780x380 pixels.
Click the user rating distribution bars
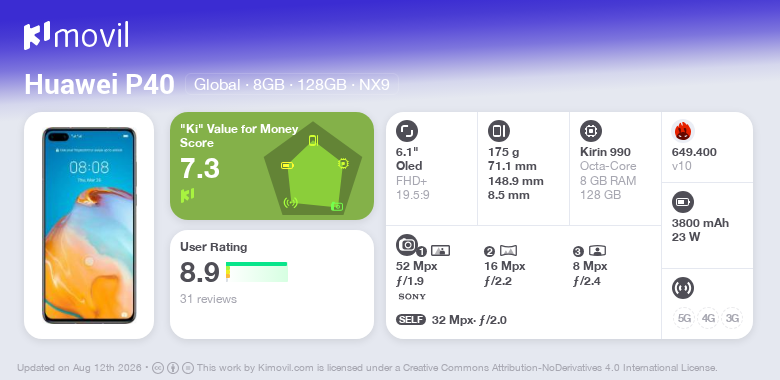click(x=257, y=272)
